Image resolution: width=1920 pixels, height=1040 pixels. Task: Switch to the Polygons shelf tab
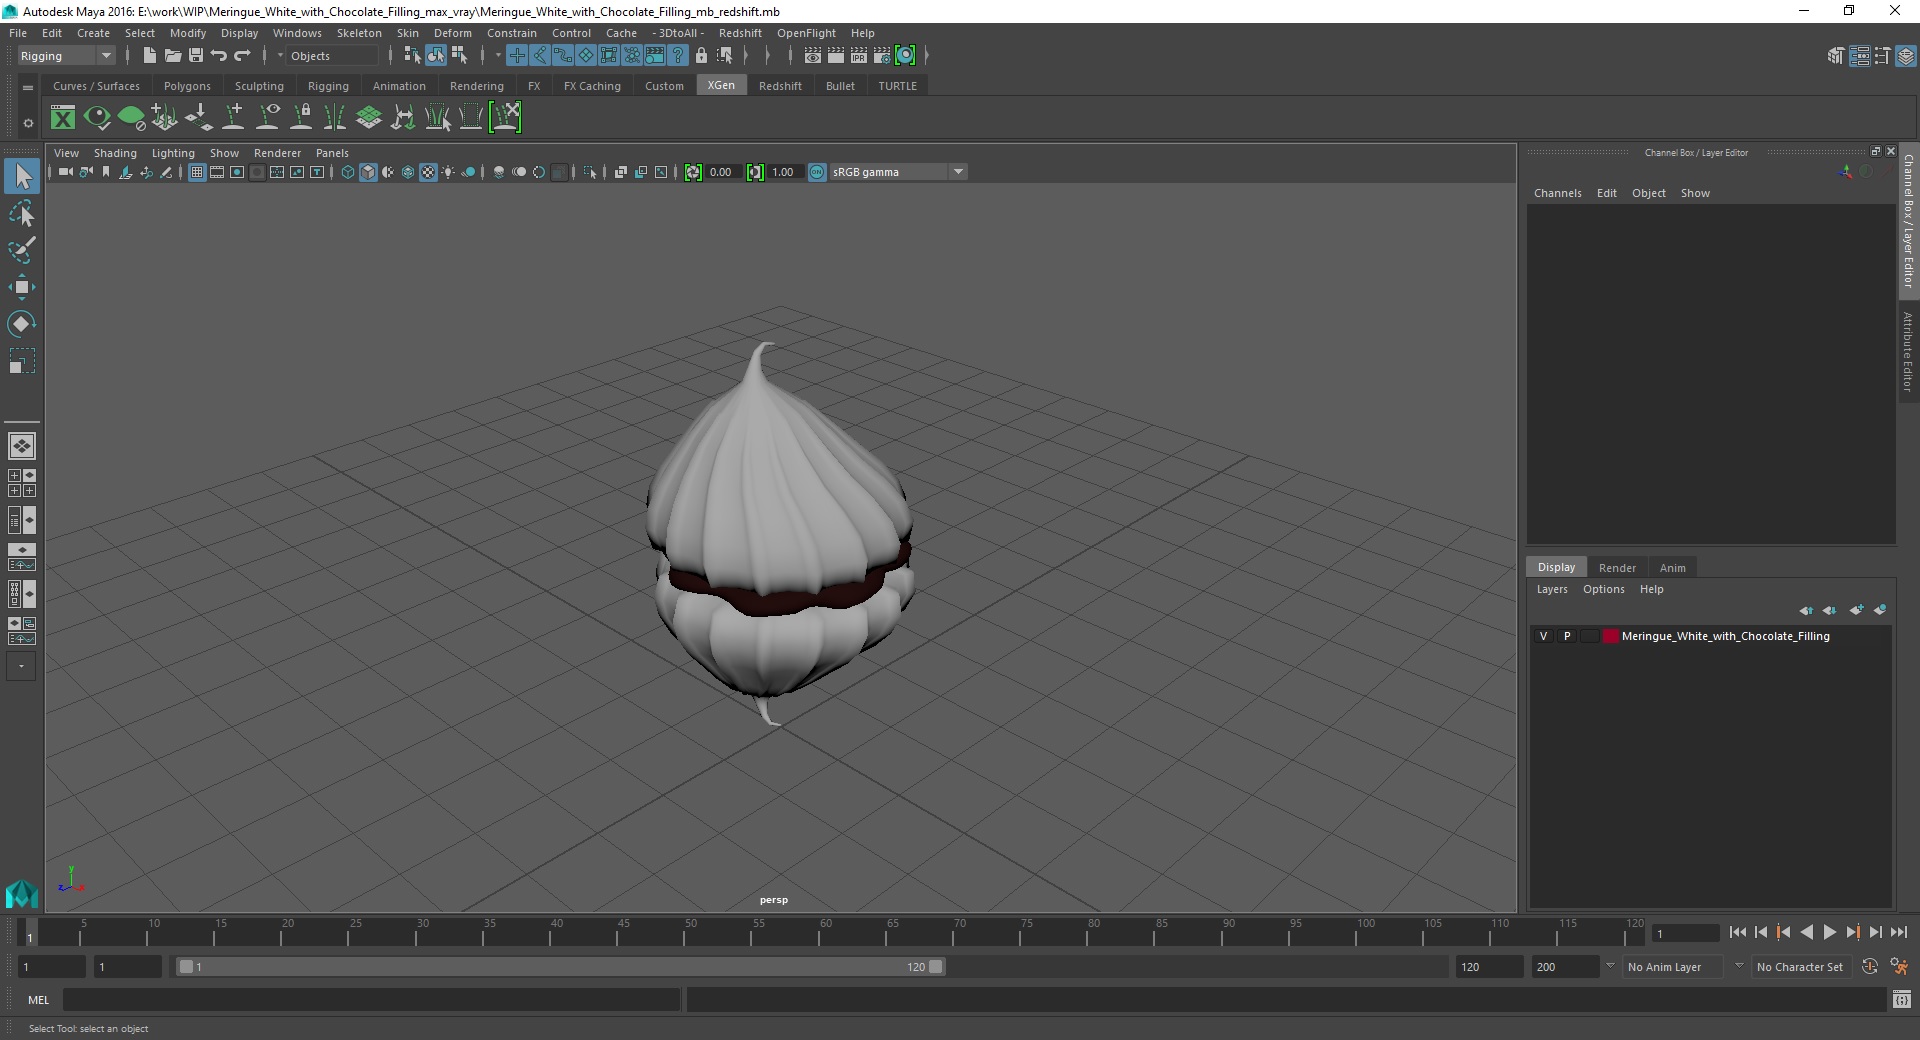[x=187, y=86]
